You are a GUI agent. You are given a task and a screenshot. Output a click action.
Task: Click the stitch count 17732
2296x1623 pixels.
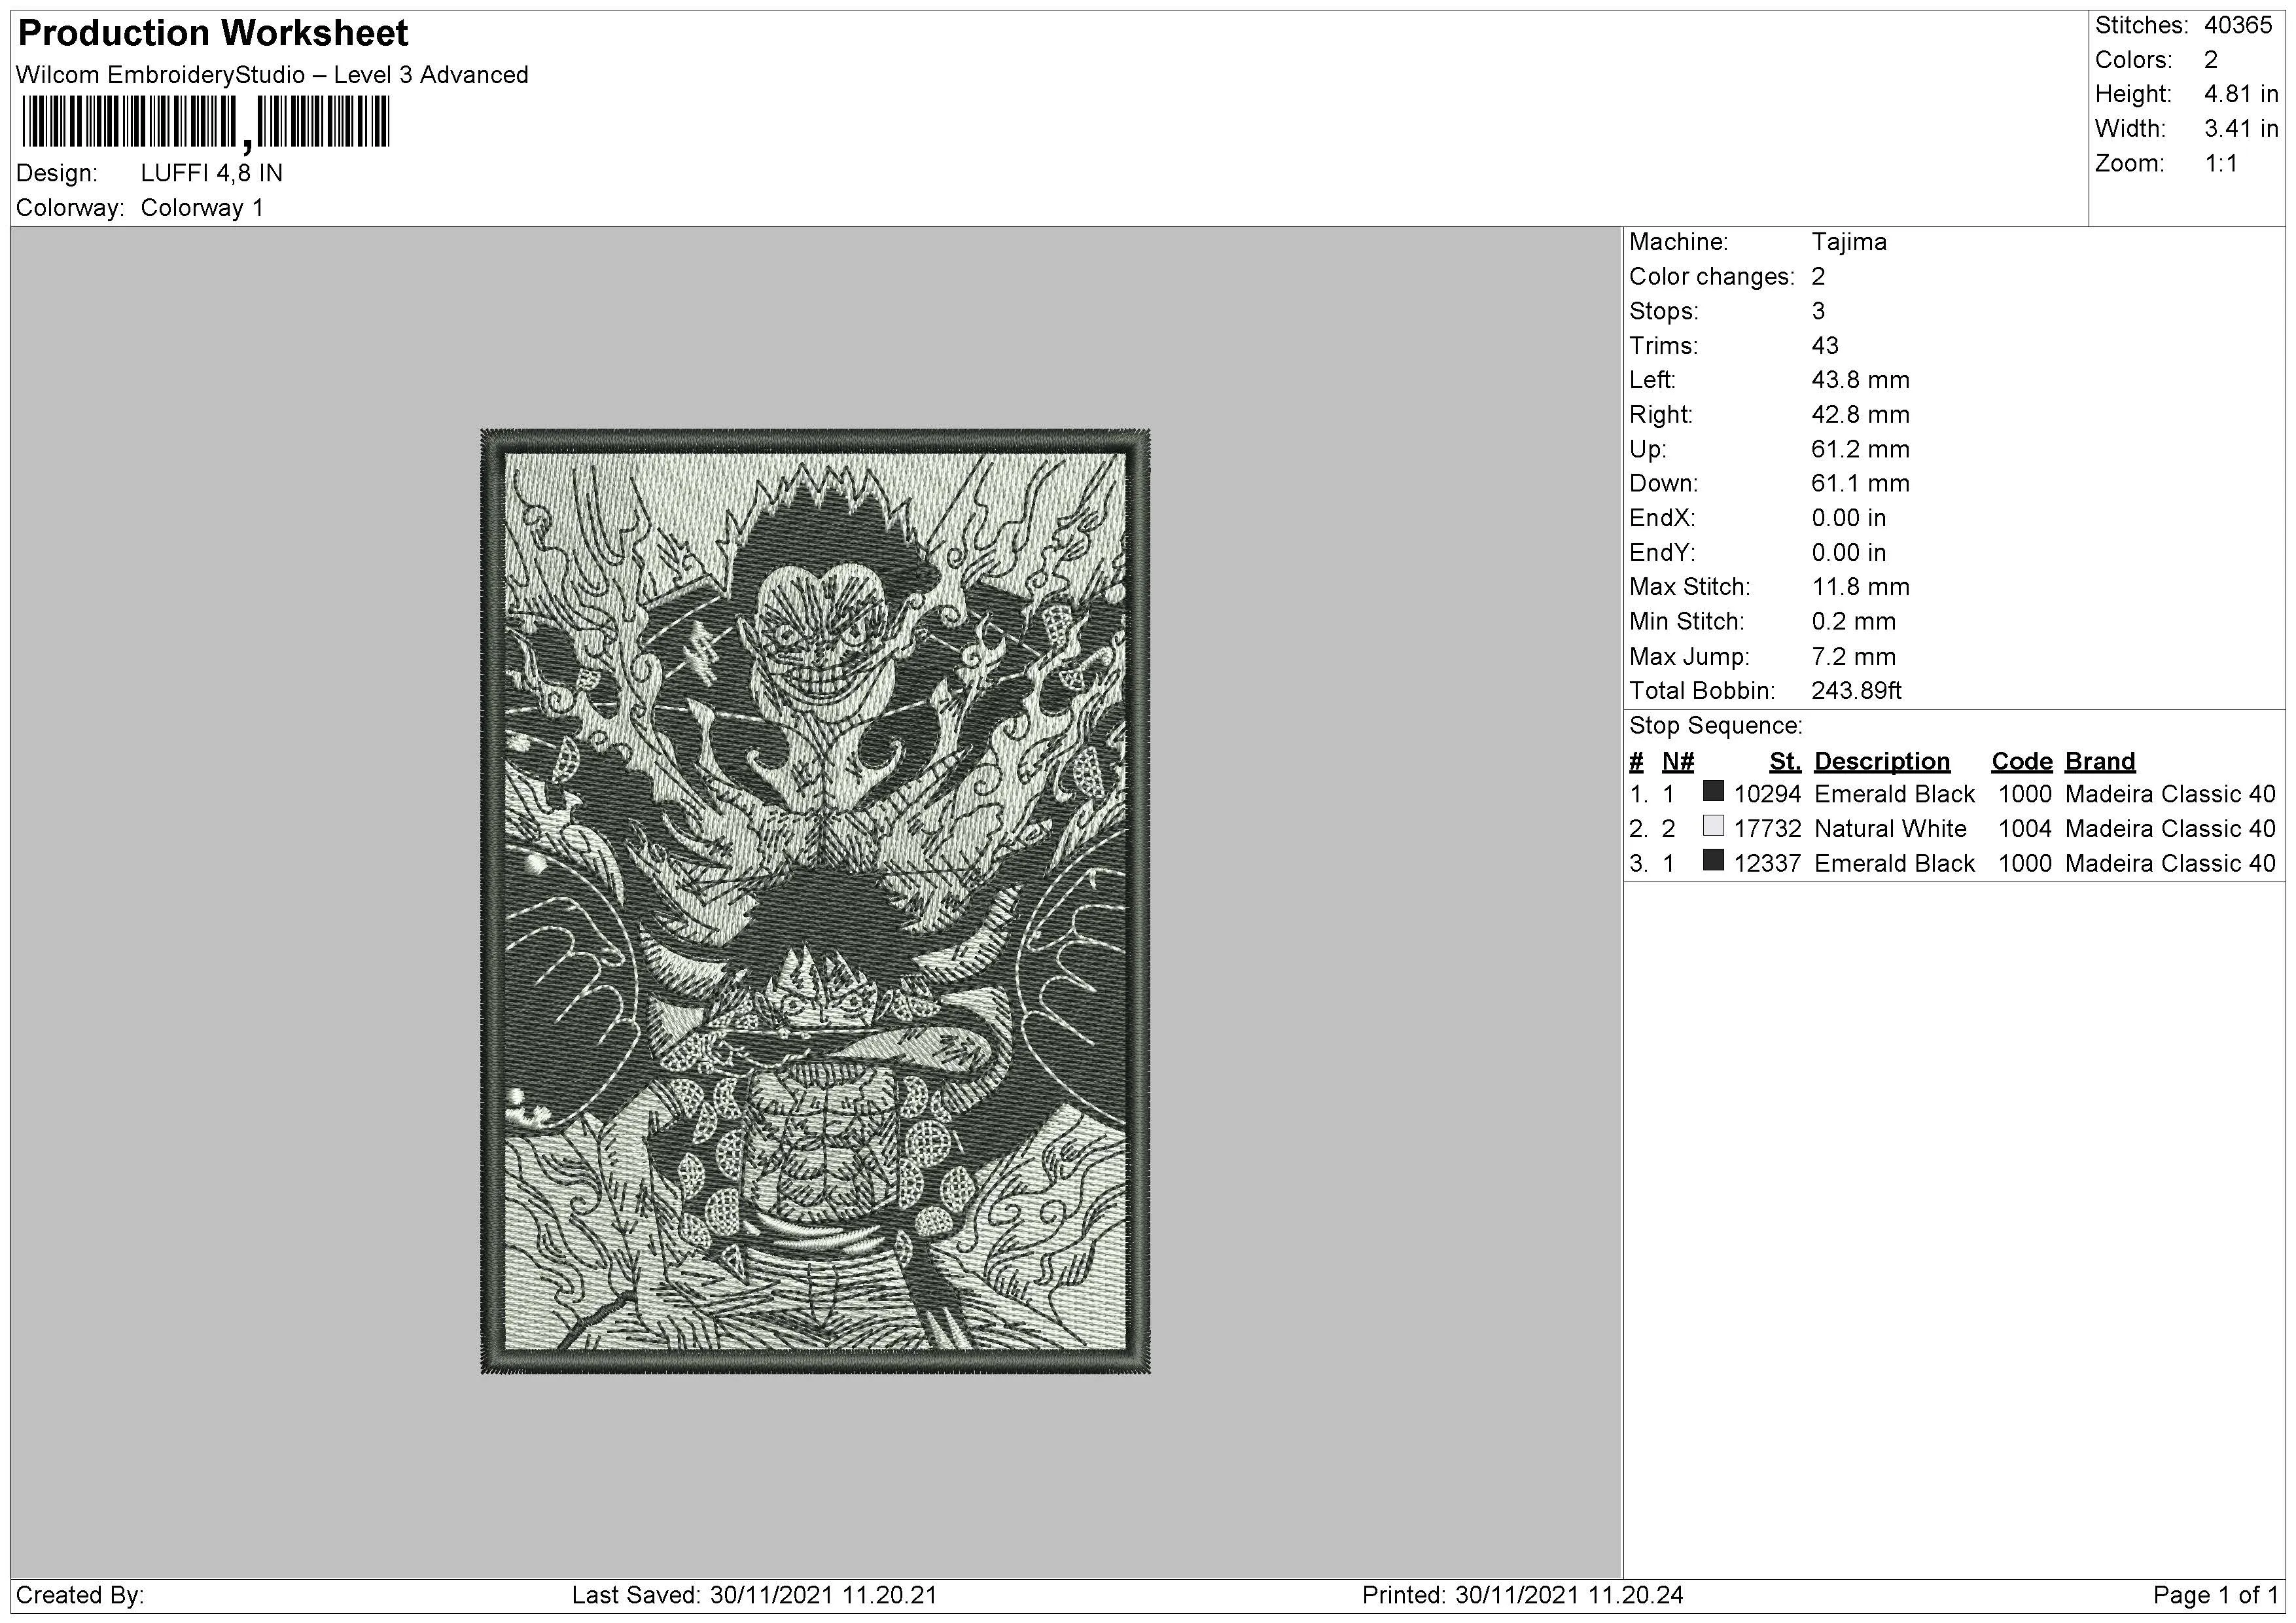[1767, 829]
